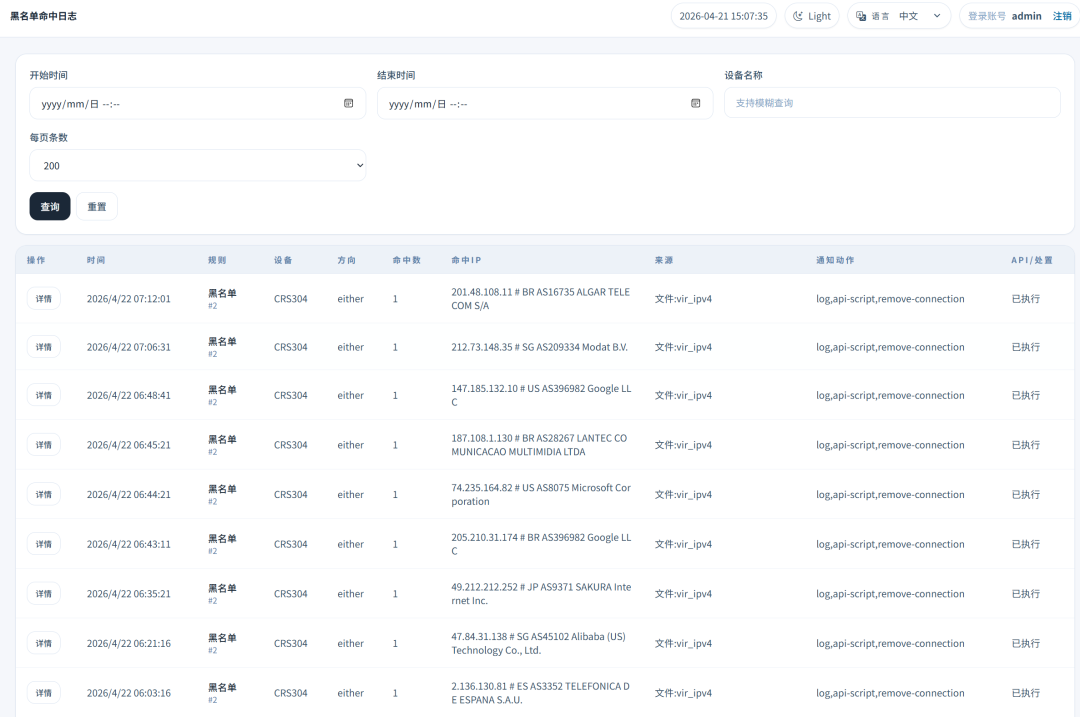Open 详情 for 06:35:21 entry
Image resolution: width=1080 pixels, height=717 pixels.
[x=43, y=593]
